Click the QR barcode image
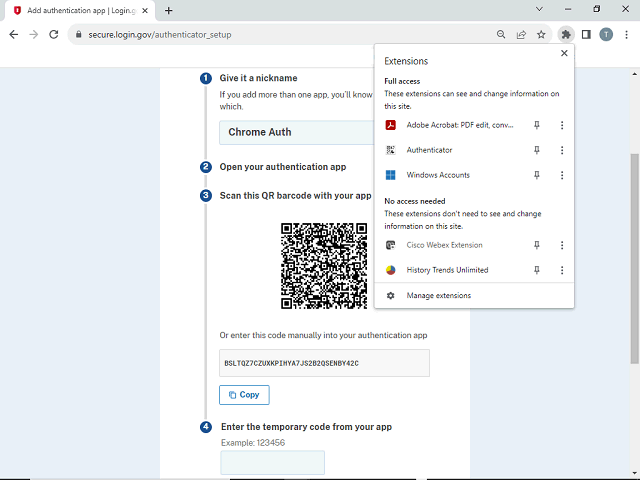 (x=324, y=266)
